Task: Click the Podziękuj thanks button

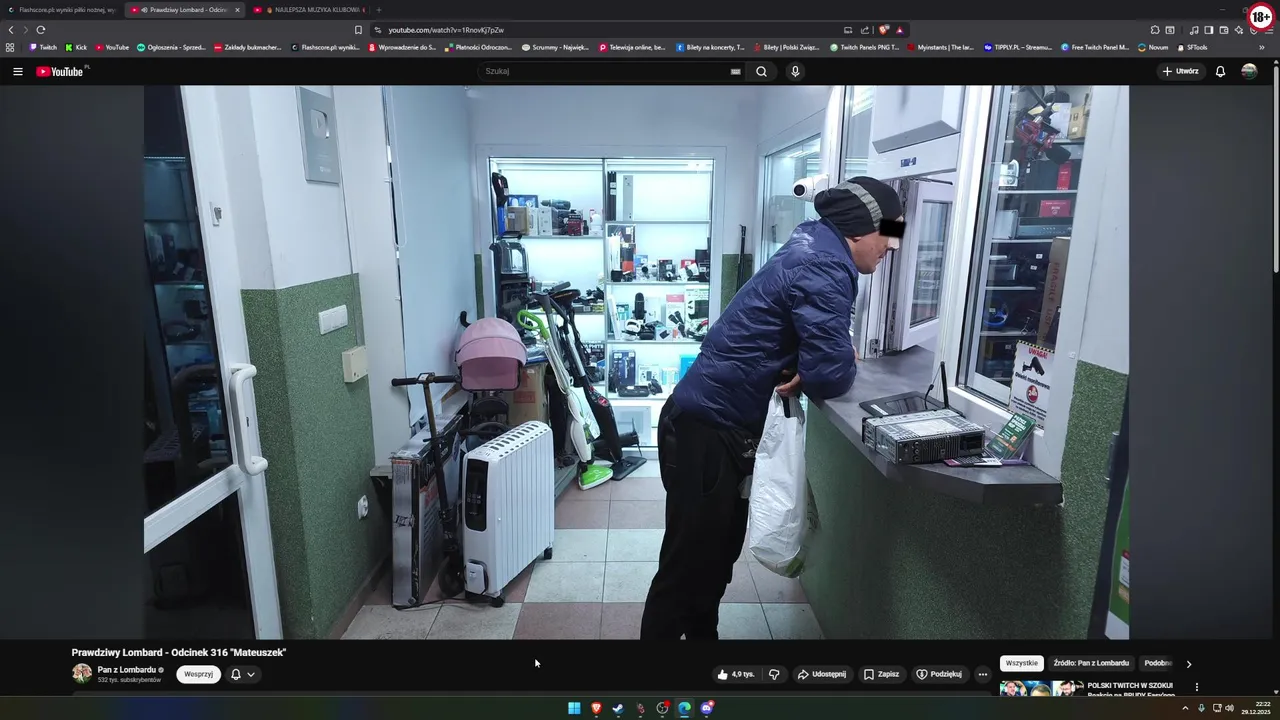Action: (939, 674)
